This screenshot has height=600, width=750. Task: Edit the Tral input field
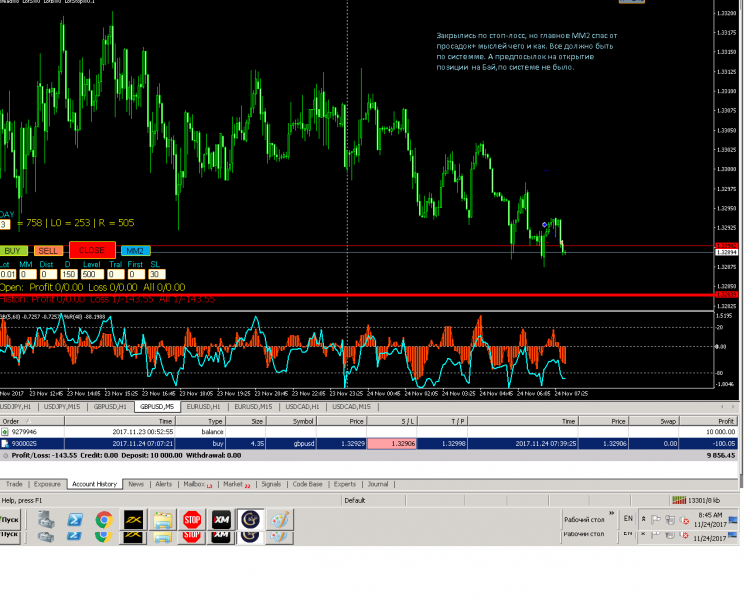115,274
